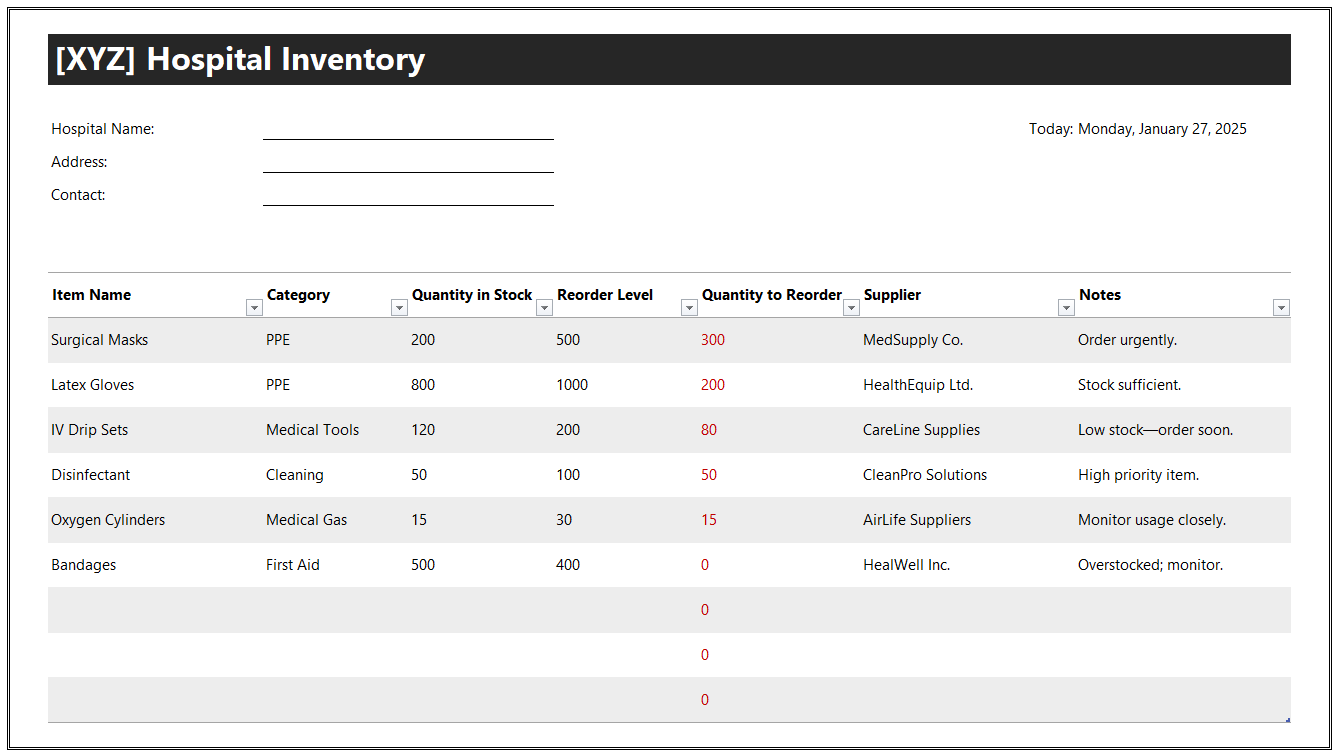This screenshot has width=1335, height=756.
Task: Open the Reorder Level filter dropdown
Action: click(689, 308)
